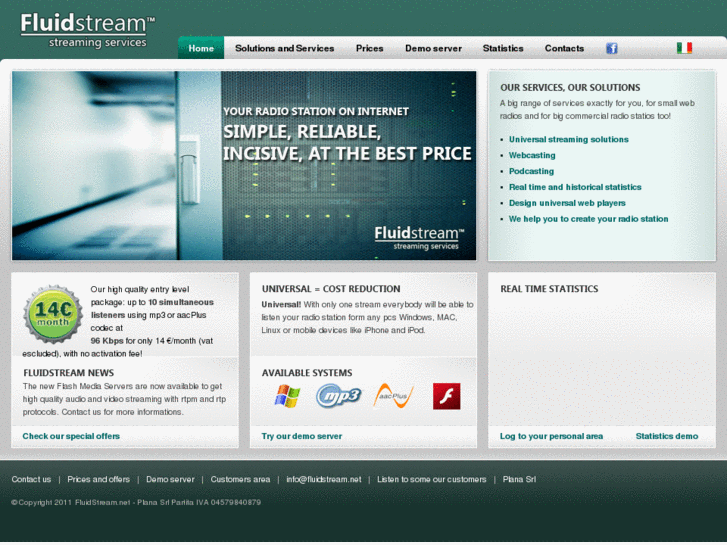Click Log to your personal area
The height and width of the screenshot is (545, 727).
point(551,436)
